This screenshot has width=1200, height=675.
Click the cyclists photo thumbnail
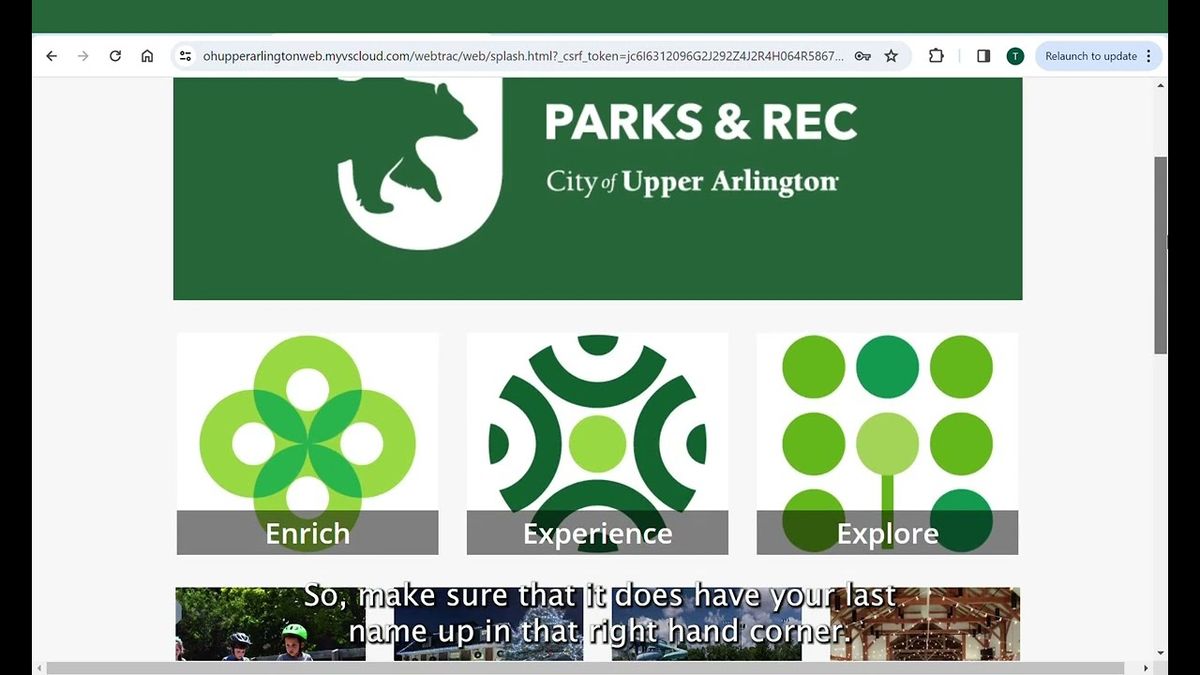click(270, 625)
